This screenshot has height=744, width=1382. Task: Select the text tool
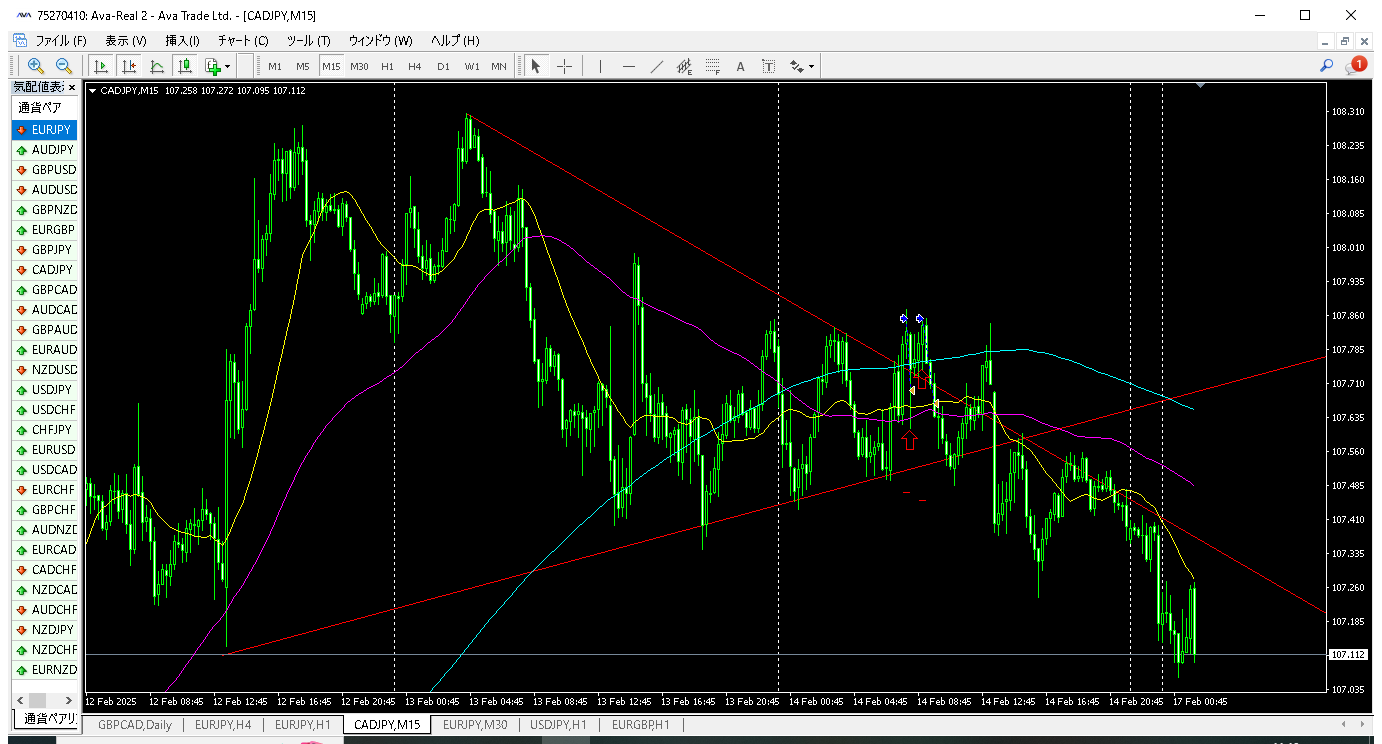point(741,66)
